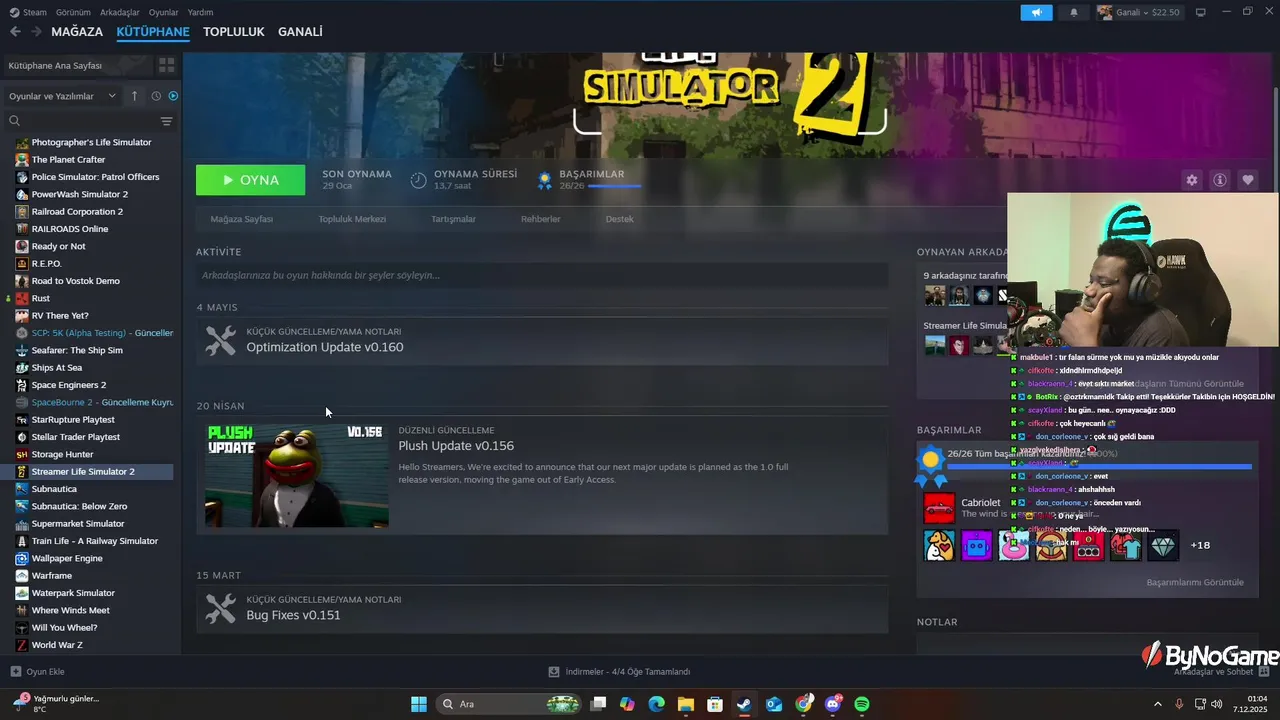Open the Oyunlar menu

[x=164, y=12]
